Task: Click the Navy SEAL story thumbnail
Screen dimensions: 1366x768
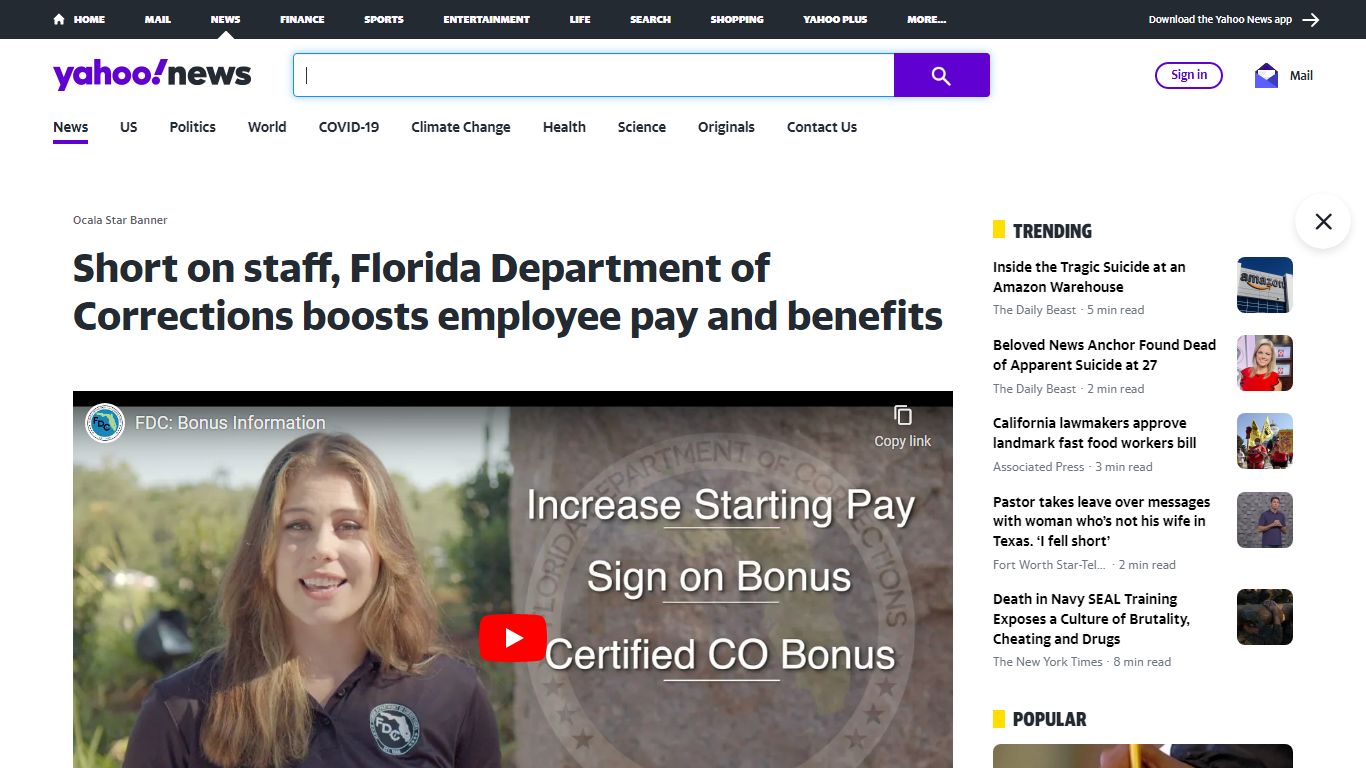Action: click(x=1265, y=617)
